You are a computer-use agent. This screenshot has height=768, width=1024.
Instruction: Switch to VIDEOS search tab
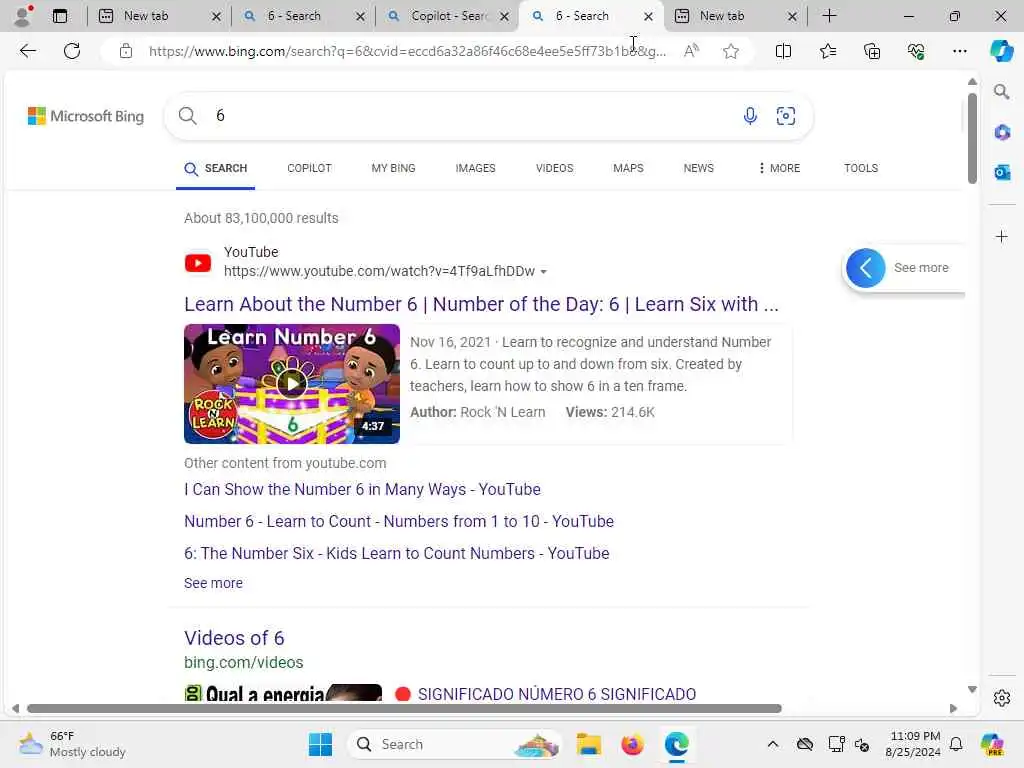(554, 168)
